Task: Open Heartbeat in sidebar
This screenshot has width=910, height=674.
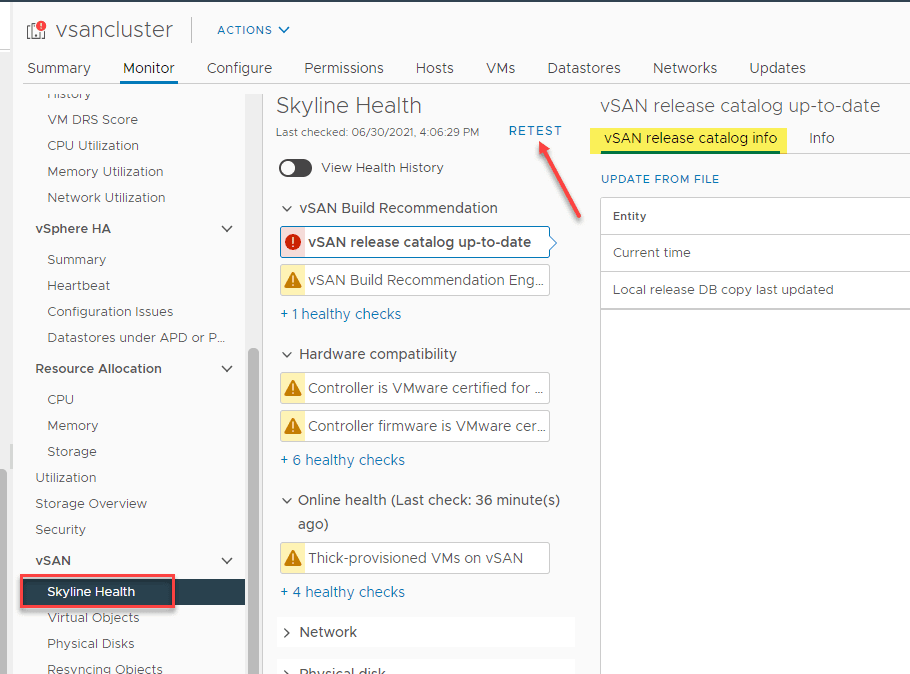Action: point(78,286)
